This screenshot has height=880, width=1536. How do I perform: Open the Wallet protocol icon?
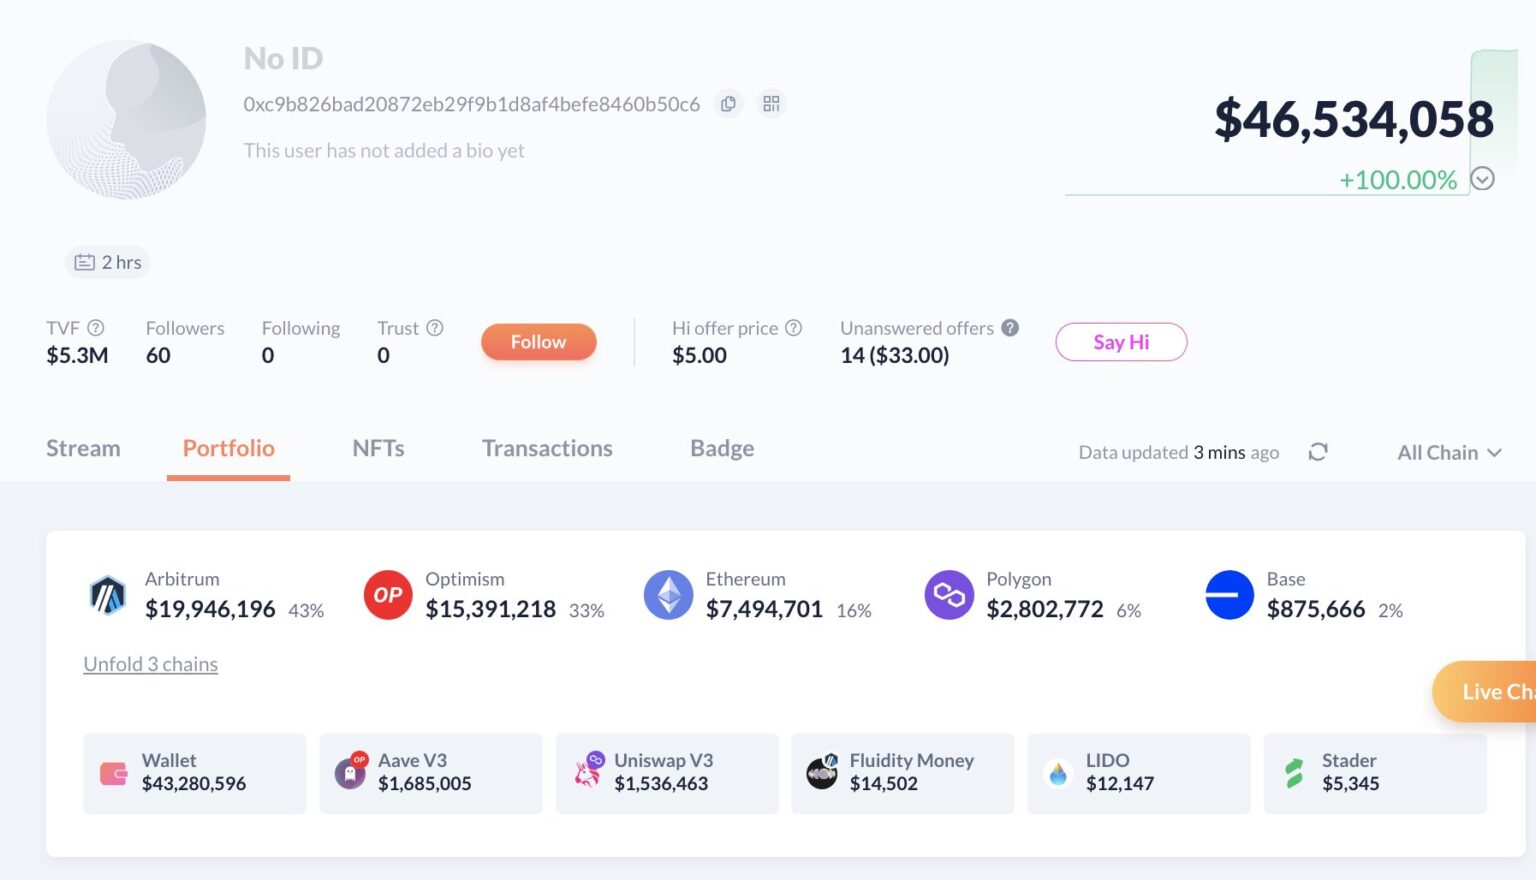pos(114,771)
